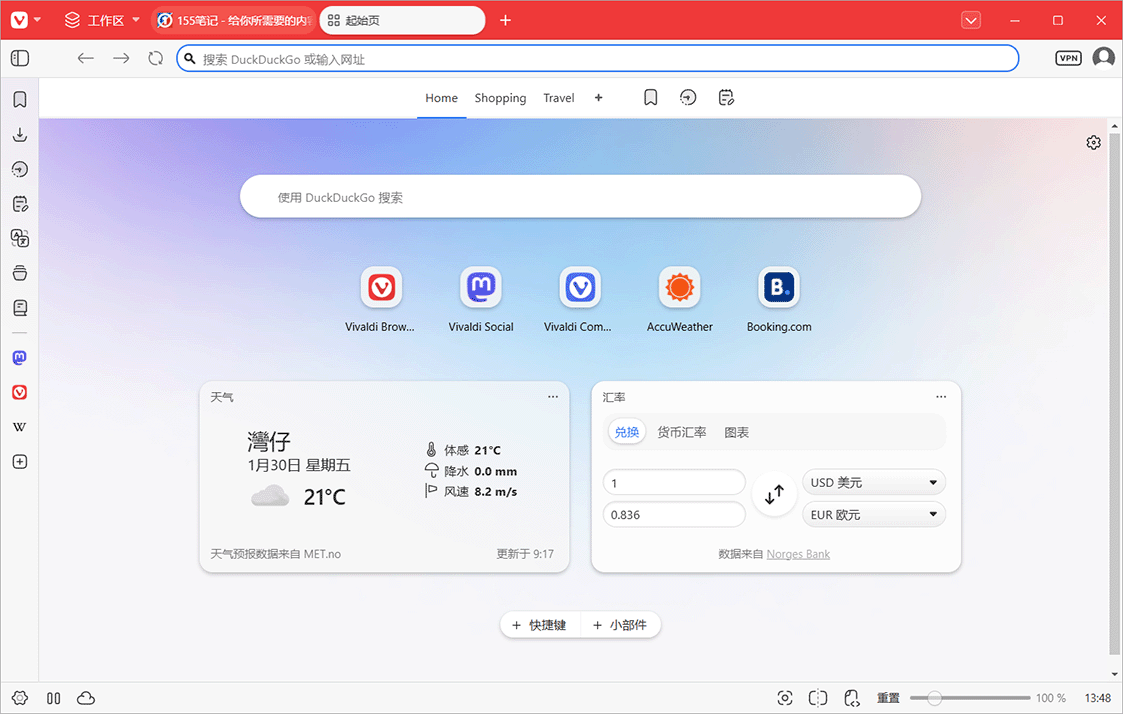Open the Downloads panel in sidebar

coord(19,135)
